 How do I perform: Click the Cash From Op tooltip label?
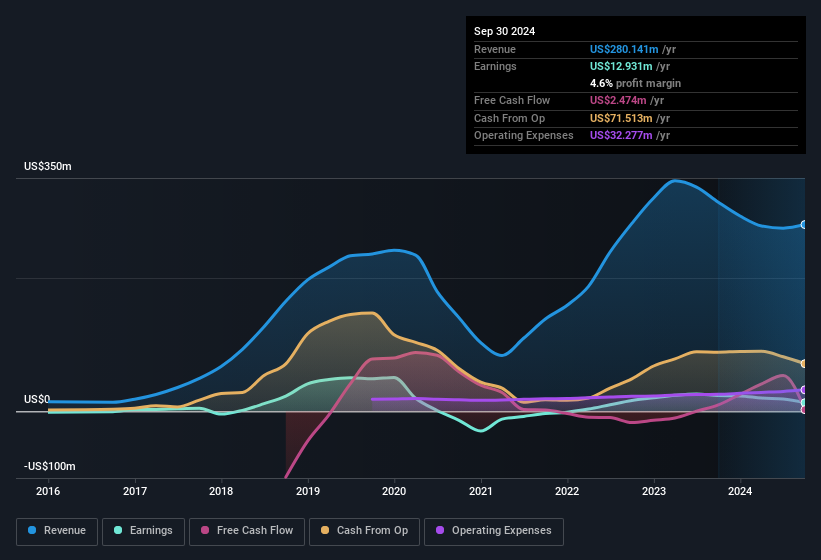(x=509, y=118)
